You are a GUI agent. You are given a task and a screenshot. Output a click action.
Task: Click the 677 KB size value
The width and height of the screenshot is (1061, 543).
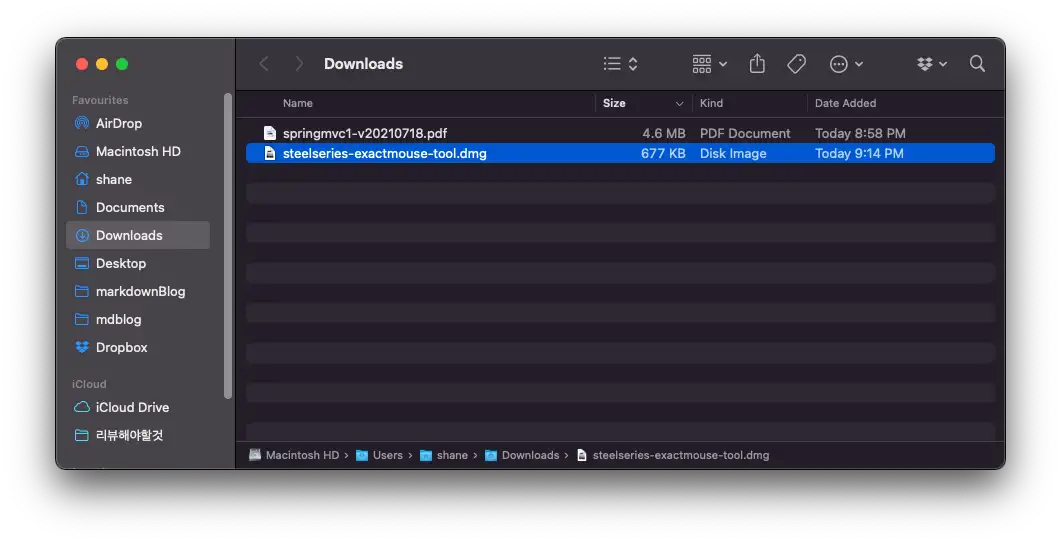[x=663, y=153]
